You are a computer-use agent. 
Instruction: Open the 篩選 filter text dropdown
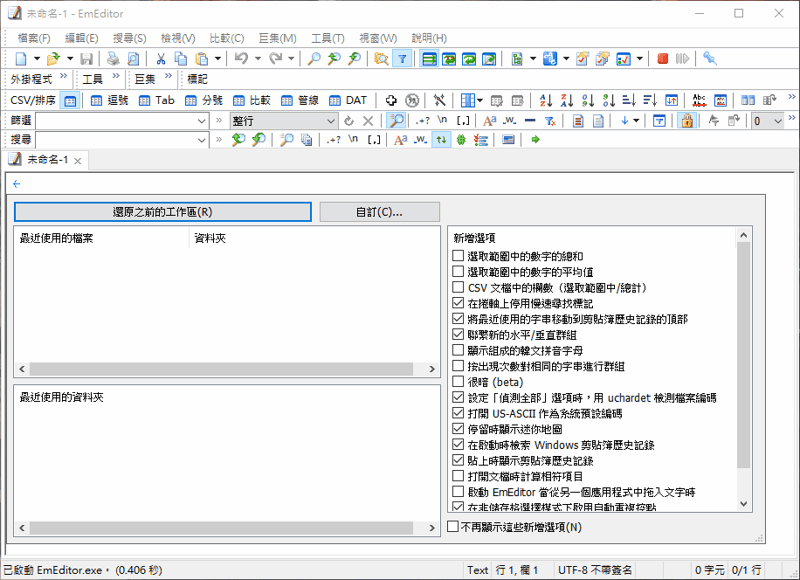(202, 121)
